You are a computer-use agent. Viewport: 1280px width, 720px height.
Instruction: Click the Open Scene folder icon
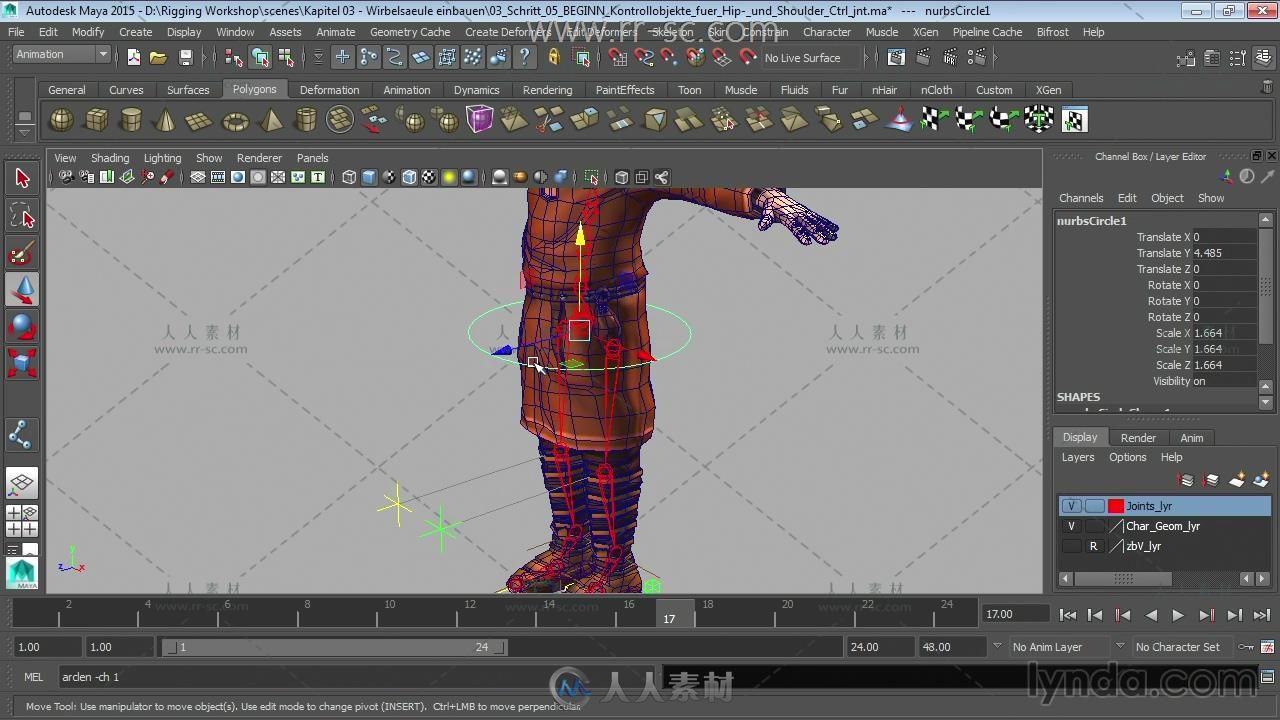click(158, 57)
